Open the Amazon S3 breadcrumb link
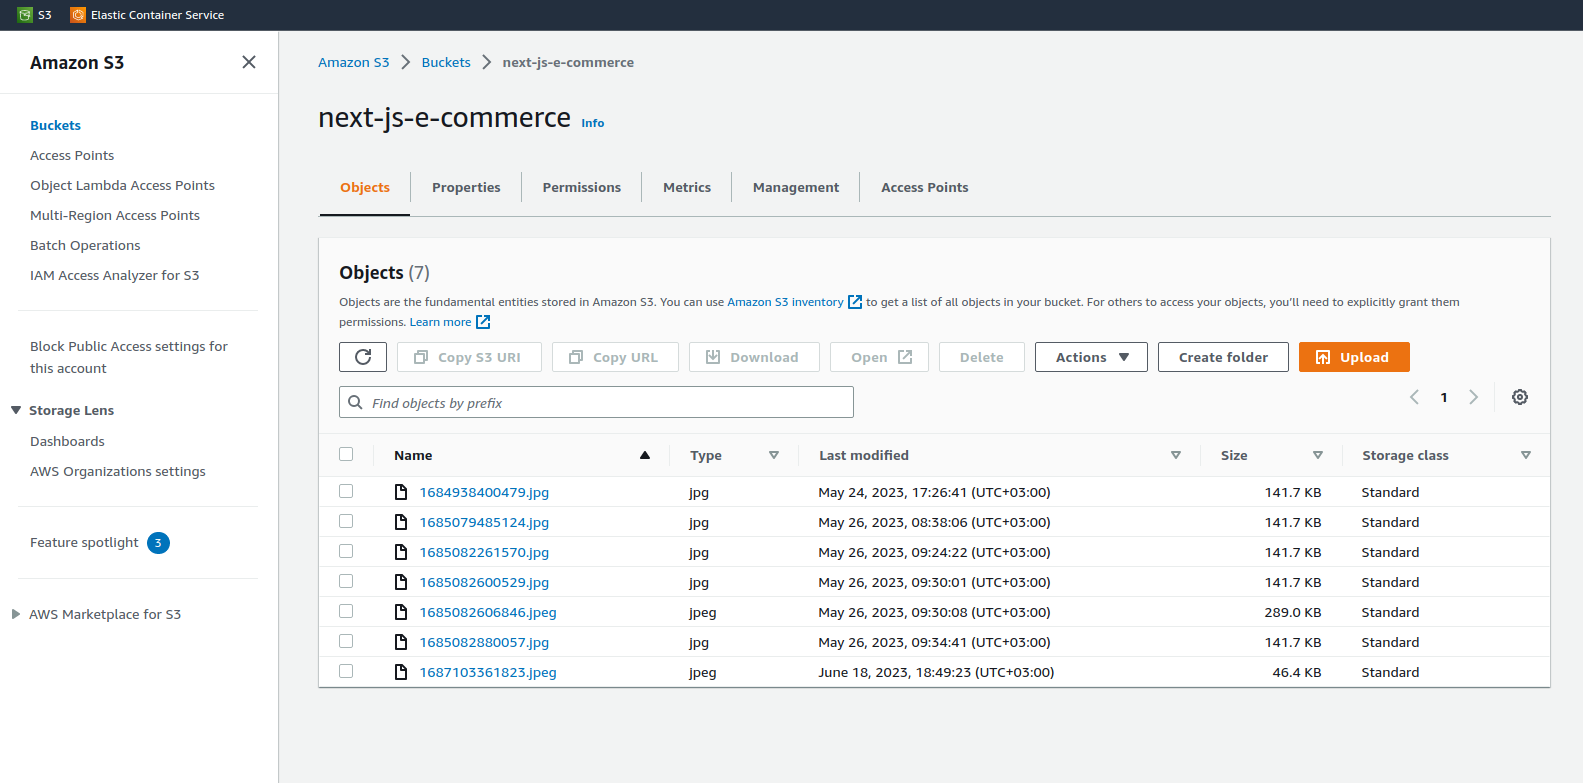 [354, 62]
